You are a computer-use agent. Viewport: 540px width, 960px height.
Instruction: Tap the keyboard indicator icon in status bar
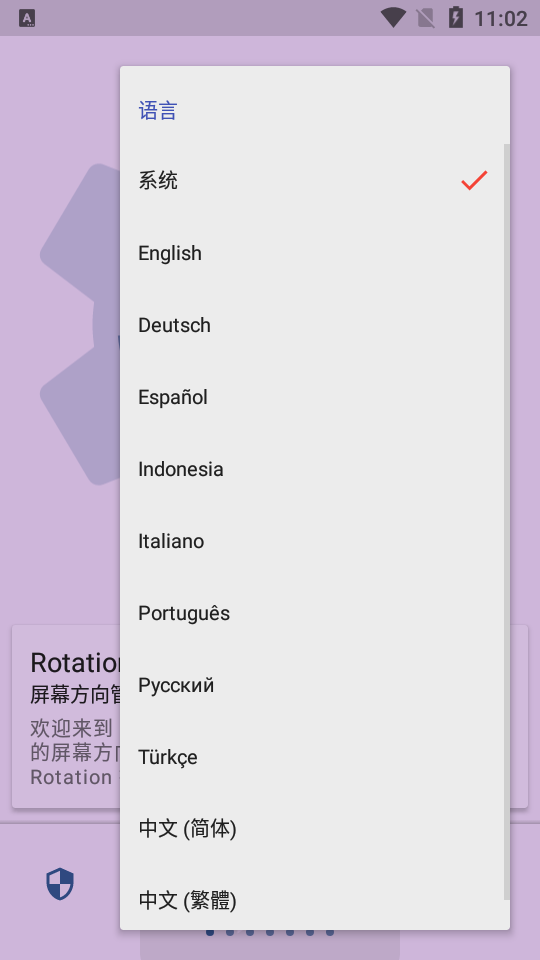tap(27, 18)
